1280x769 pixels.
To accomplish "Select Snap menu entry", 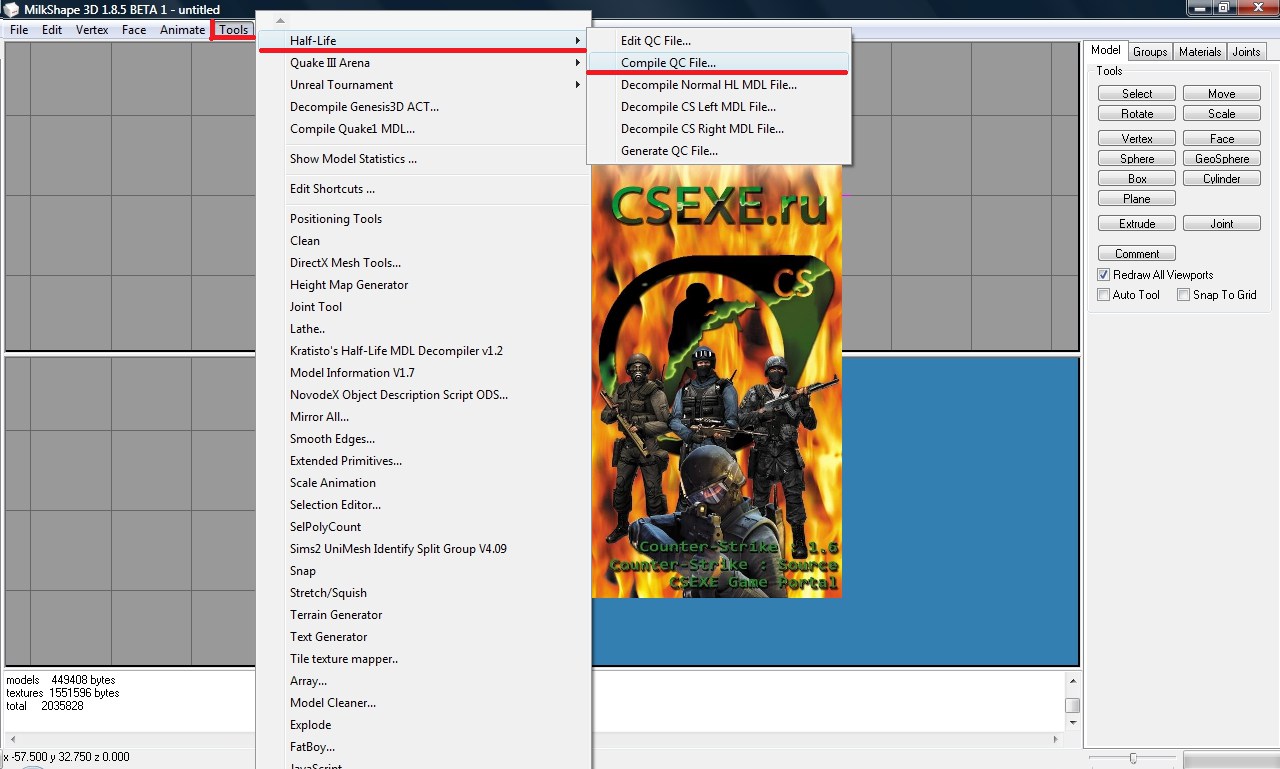I will coord(423,571).
